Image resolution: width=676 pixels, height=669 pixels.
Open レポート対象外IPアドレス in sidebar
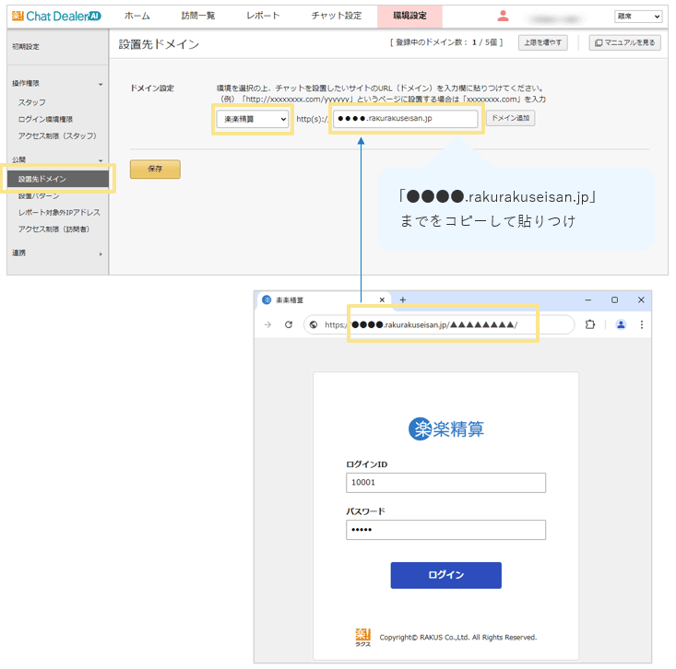59,213
